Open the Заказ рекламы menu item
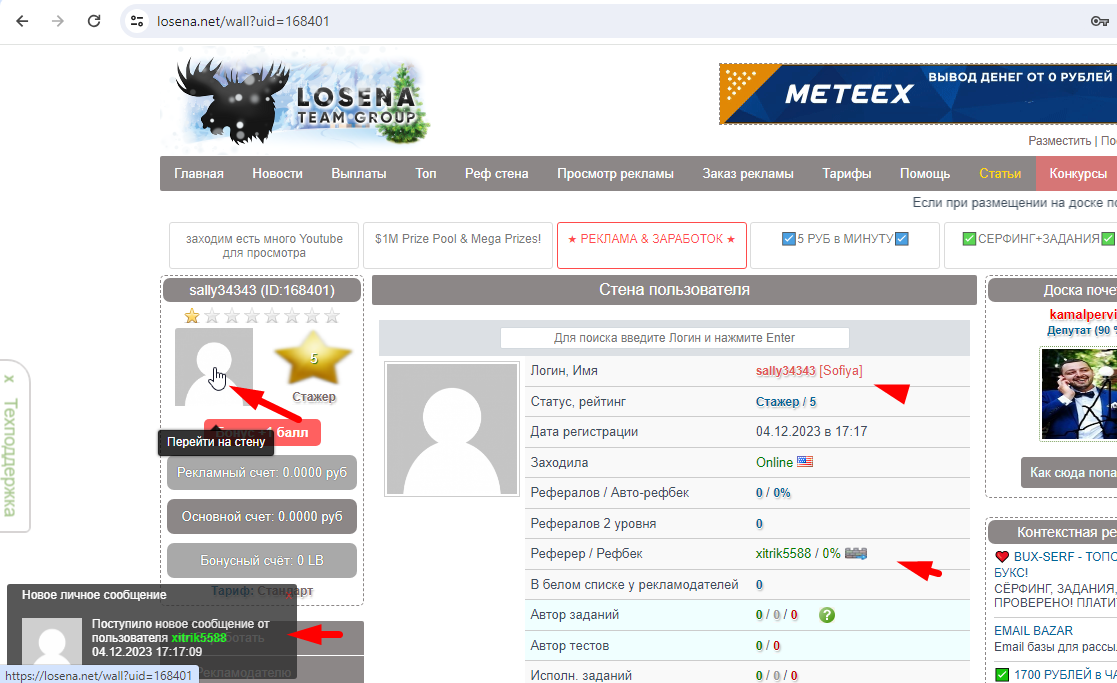1117x683 pixels. [748, 174]
